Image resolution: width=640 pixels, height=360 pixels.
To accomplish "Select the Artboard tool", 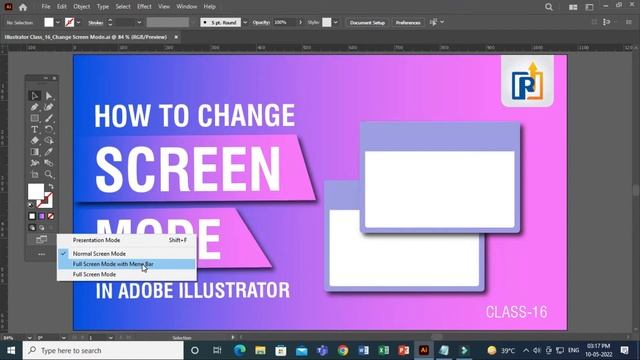I will click(35, 174).
